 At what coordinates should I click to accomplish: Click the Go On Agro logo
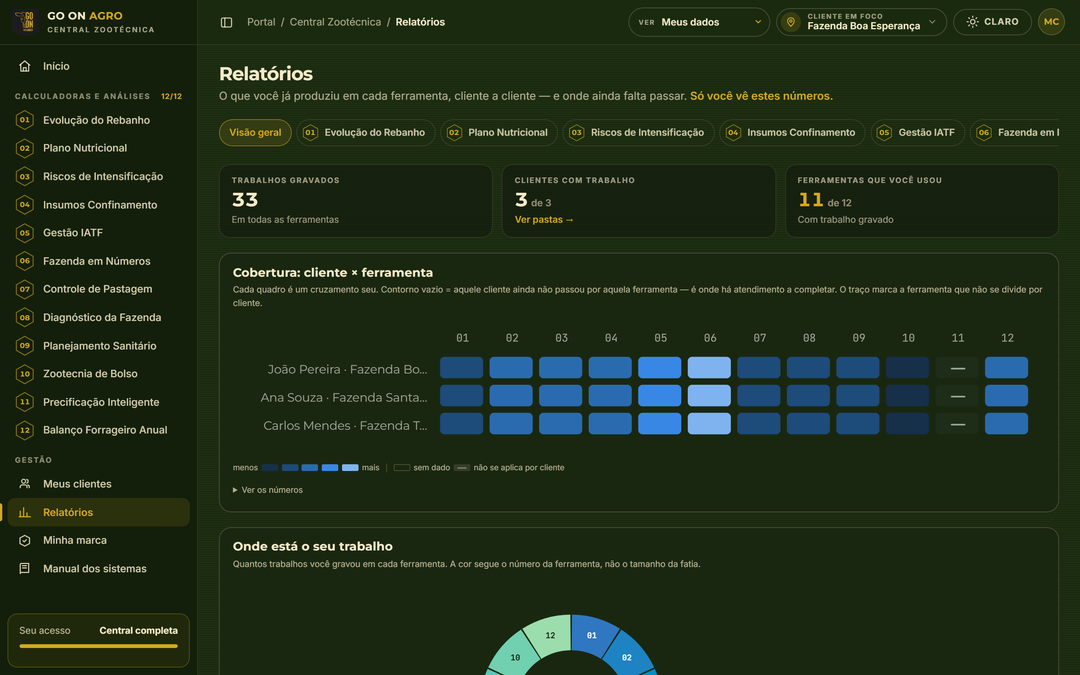[x=25, y=21]
